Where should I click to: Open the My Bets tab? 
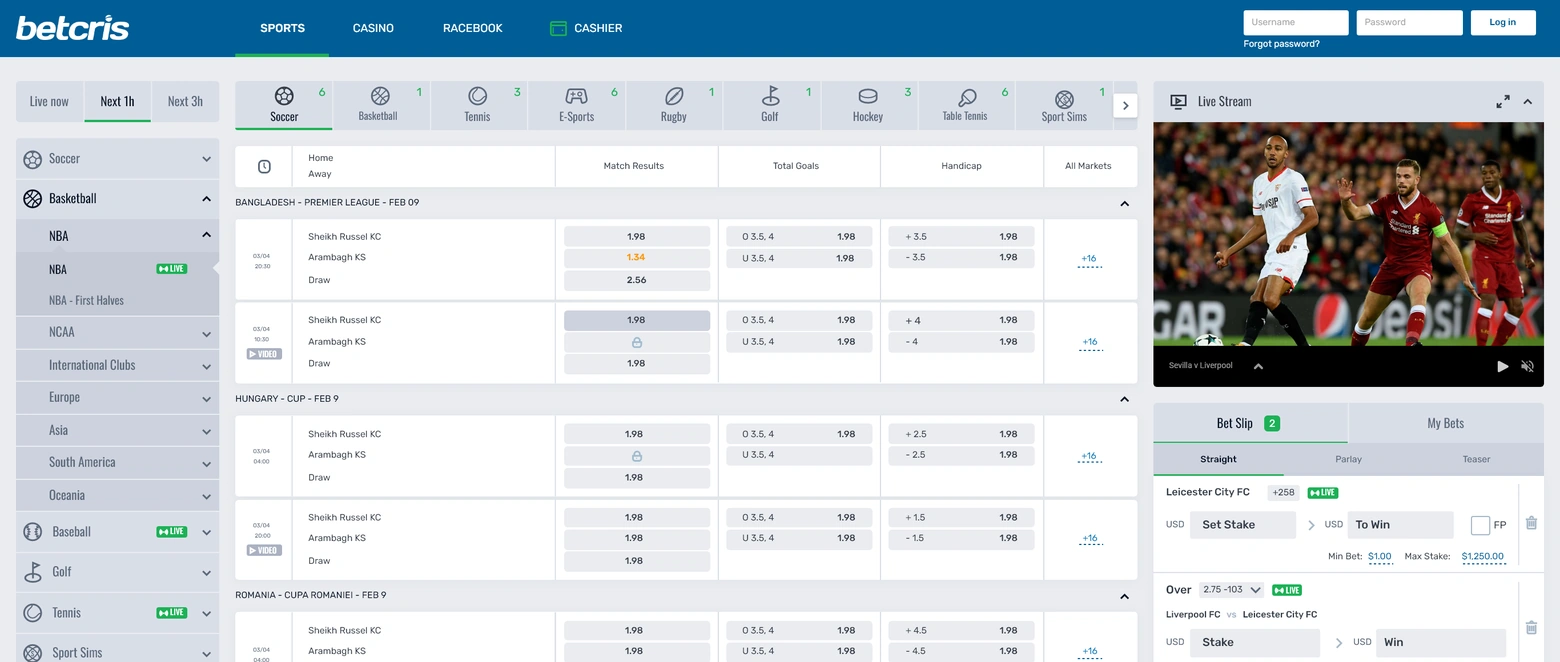pyautogui.click(x=1446, y=423)
